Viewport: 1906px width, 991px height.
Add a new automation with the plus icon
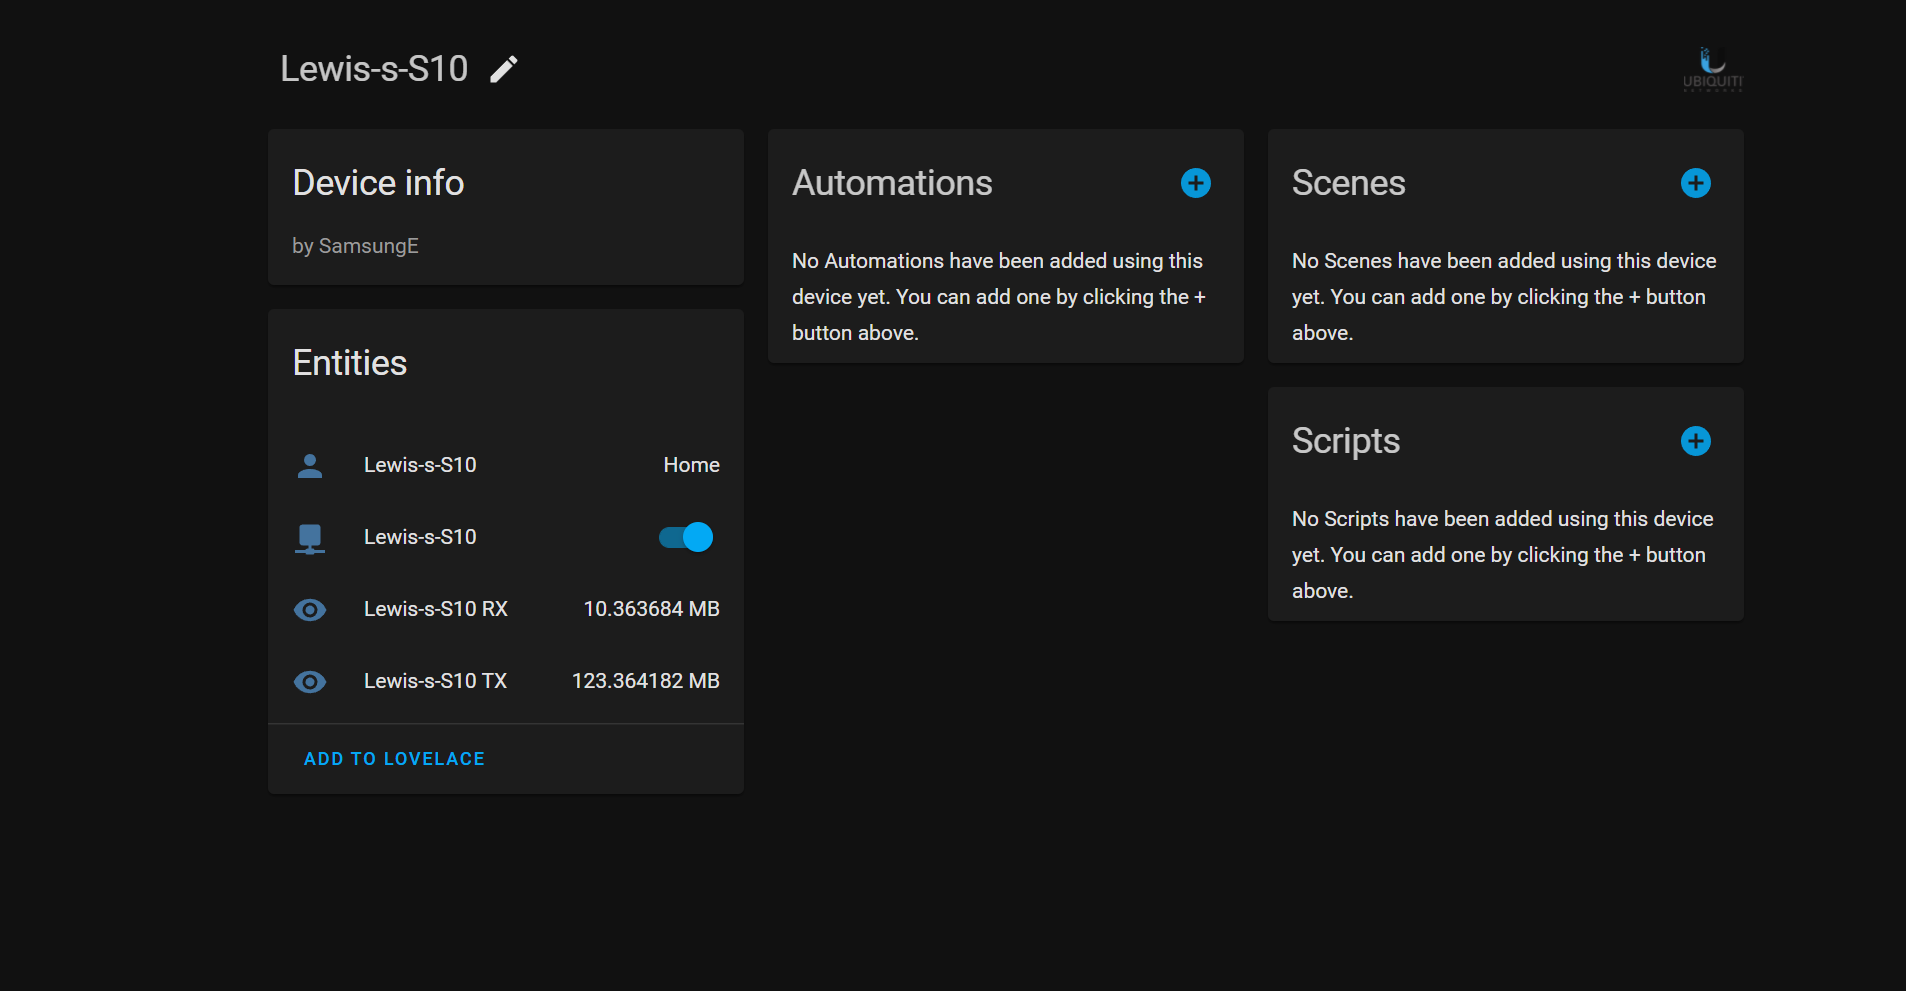(x=1196, y=183)
